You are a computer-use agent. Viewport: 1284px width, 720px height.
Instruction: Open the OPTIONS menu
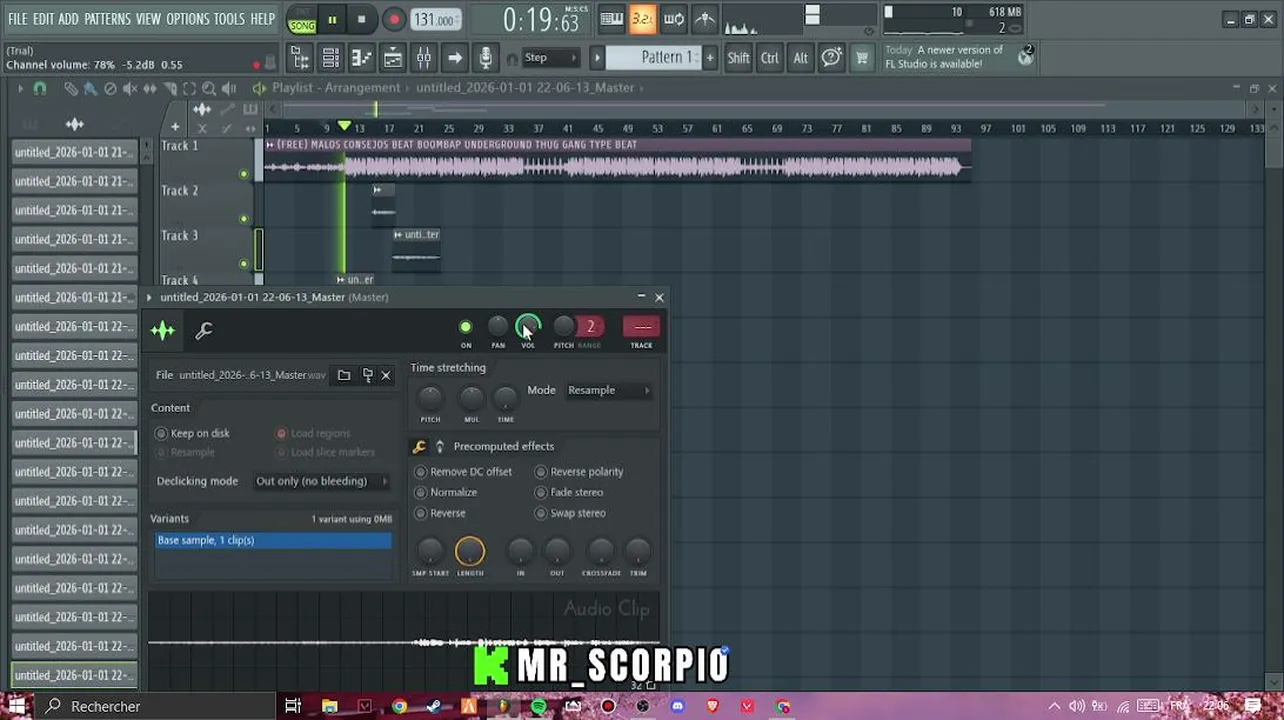coord(188,19)
